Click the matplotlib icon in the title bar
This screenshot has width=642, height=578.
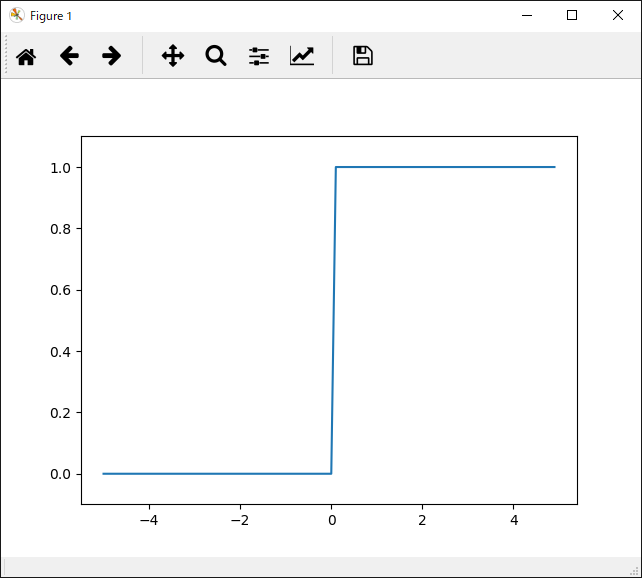16,16
